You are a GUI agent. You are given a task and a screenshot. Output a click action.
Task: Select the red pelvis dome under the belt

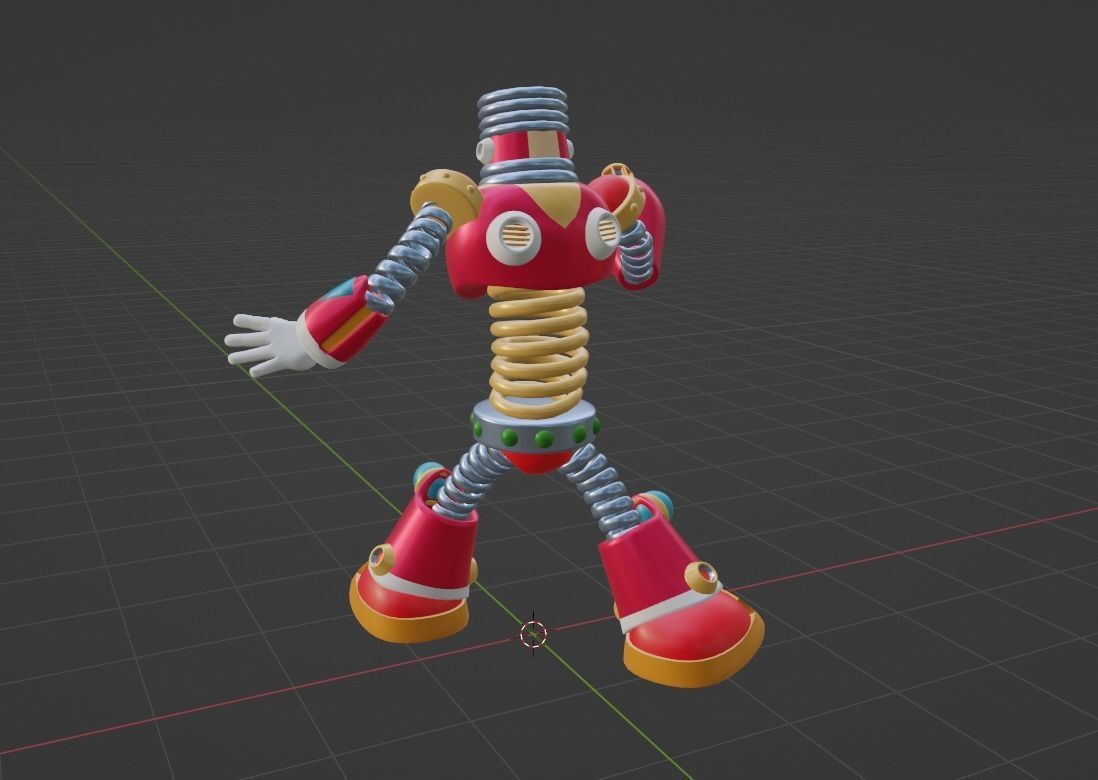click(537, 461)
